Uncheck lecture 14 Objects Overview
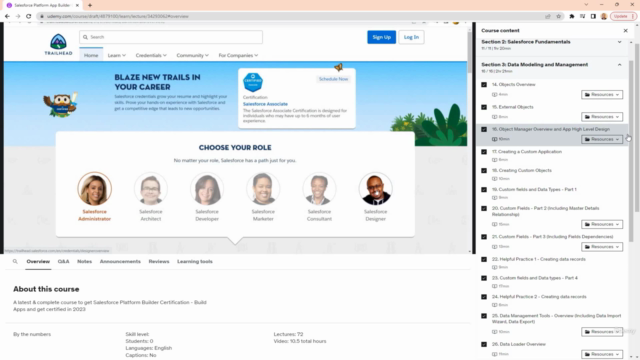The image size is (640, 360). pos(484,84)
